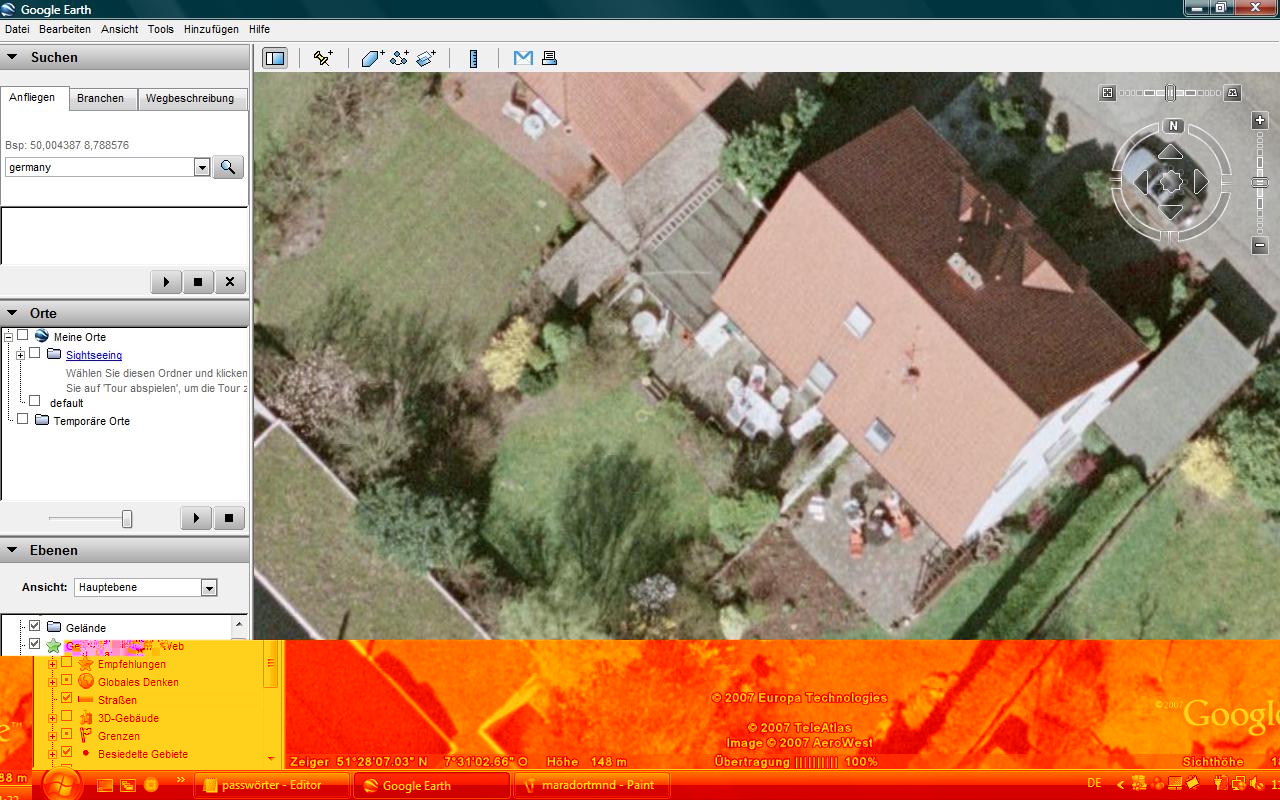Click the email view envelope icon

point(522,58)
